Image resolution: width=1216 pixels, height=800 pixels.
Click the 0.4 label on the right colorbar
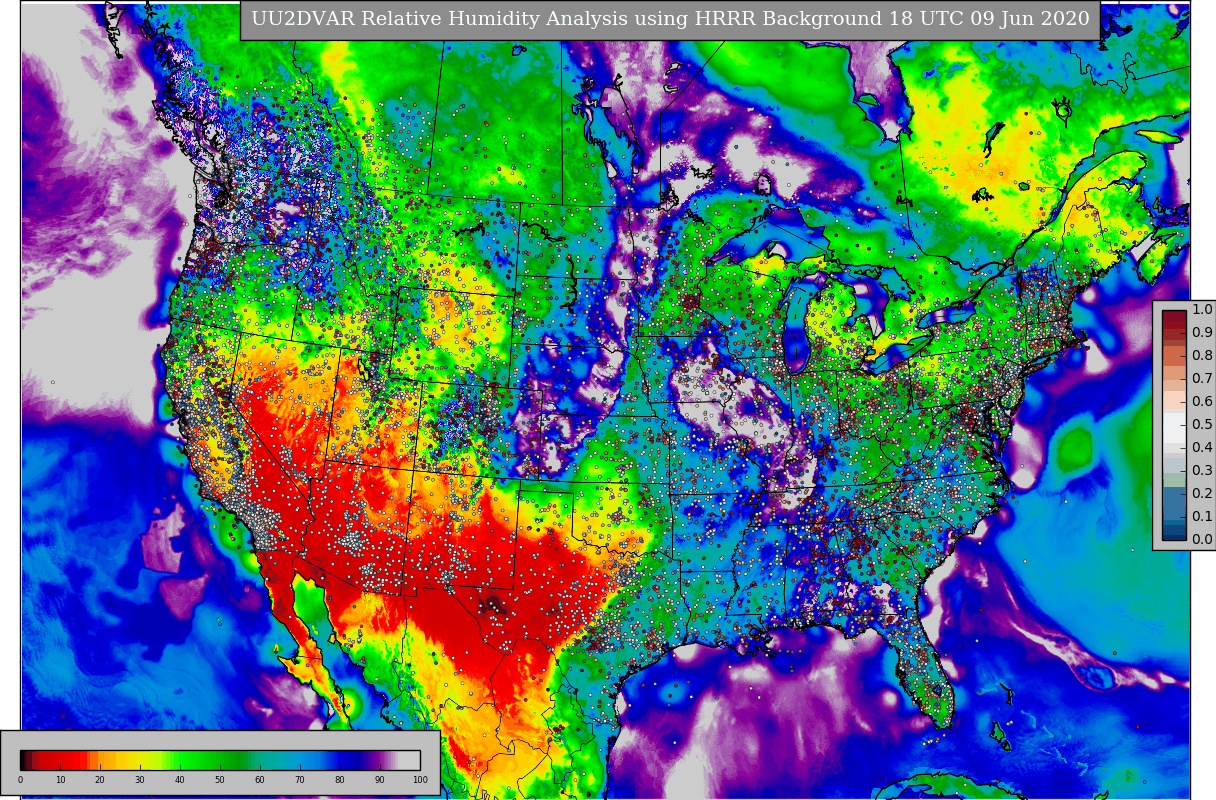pos(1202,448)
